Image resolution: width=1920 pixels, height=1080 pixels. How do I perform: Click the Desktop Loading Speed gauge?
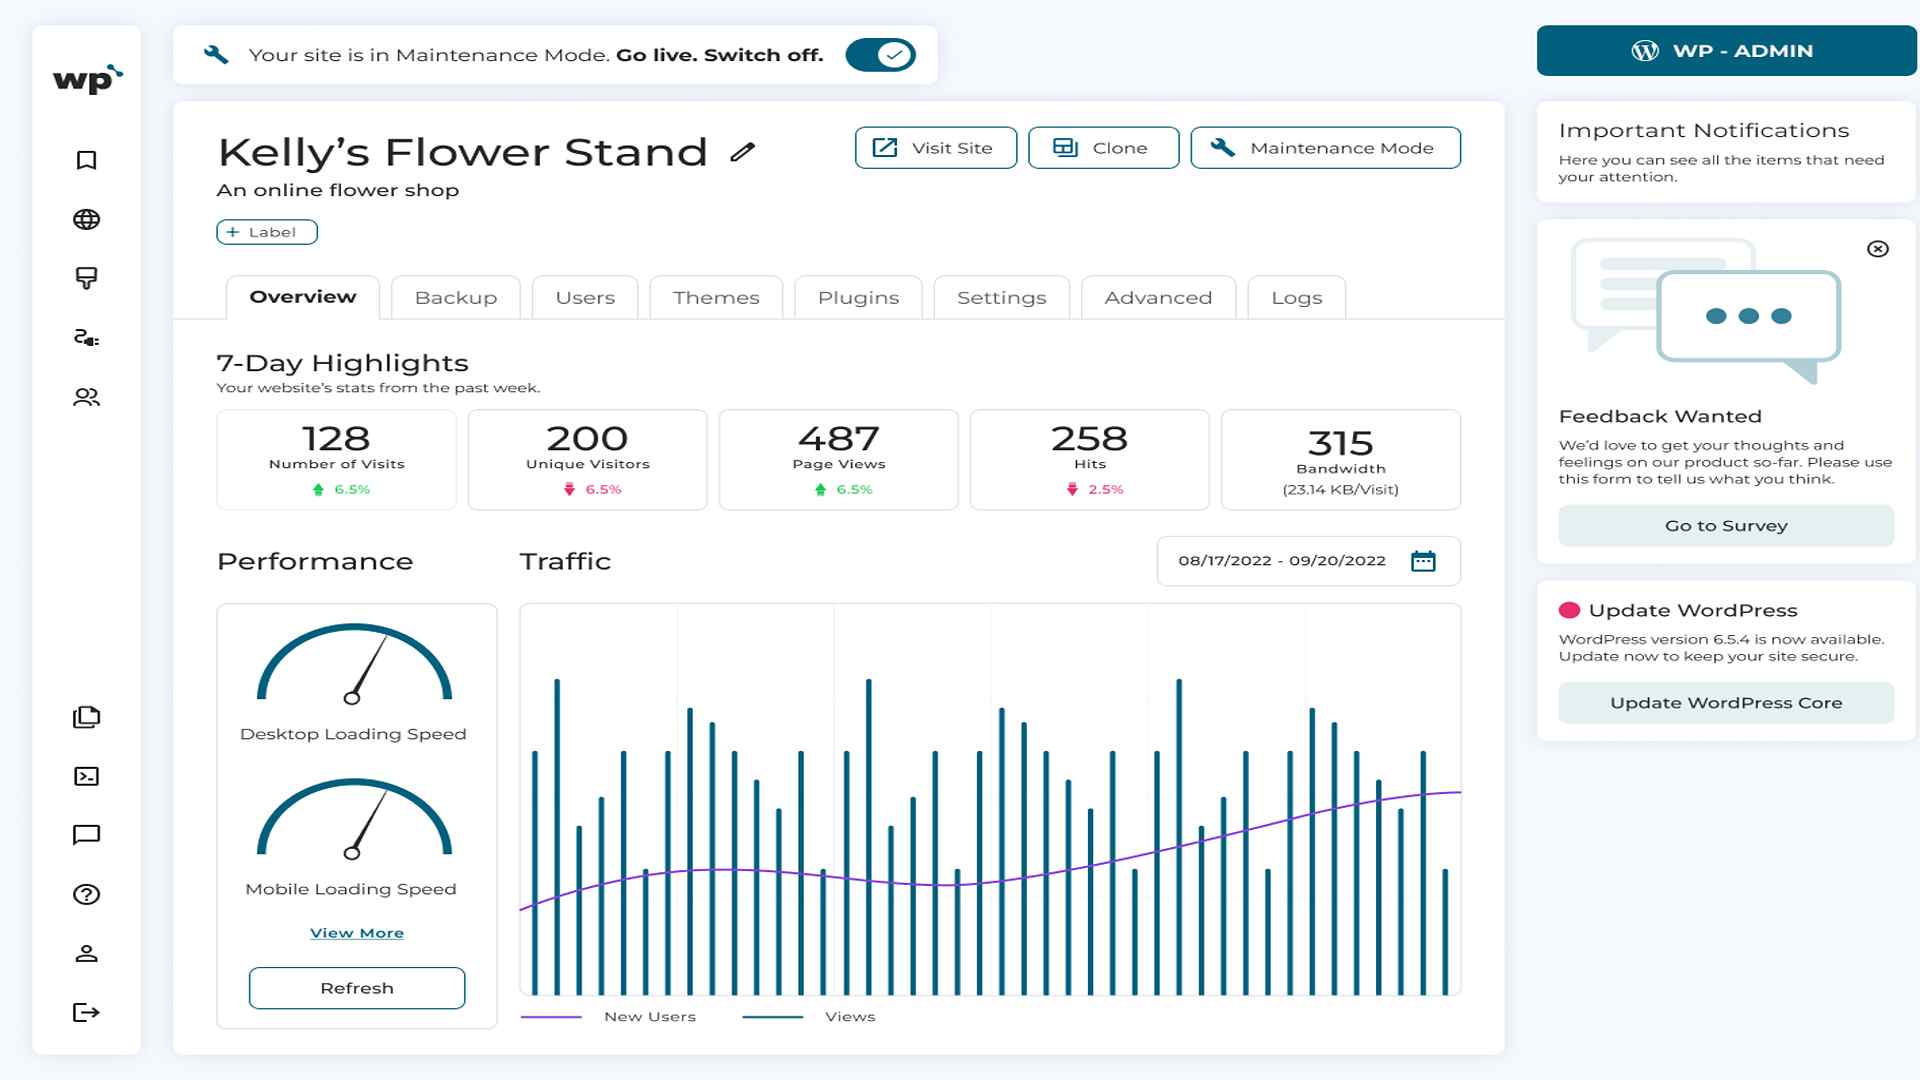(354, 666)
